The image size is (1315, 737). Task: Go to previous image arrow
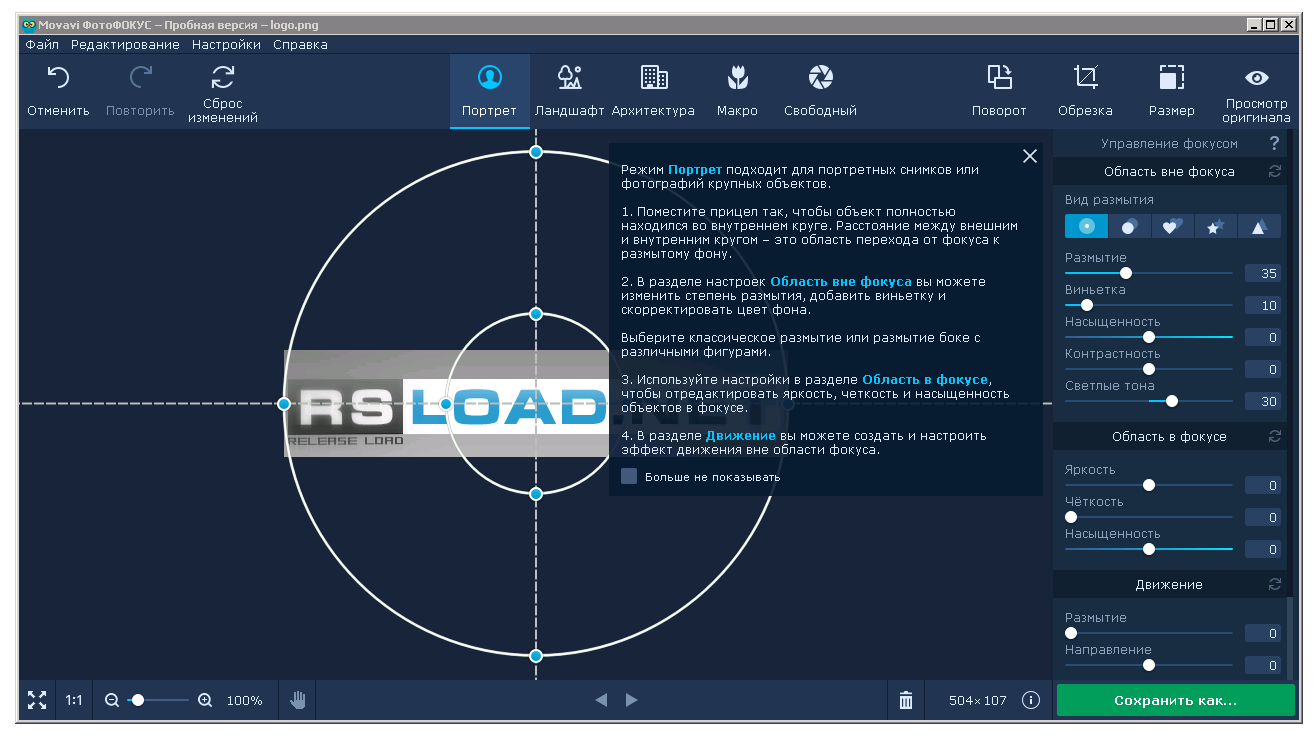click(601, 700)
